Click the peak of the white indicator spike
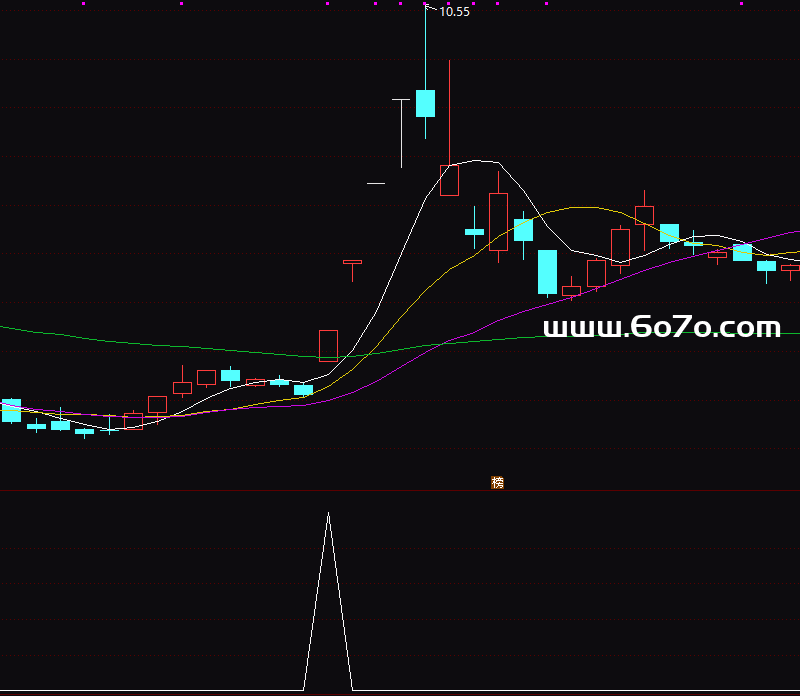The width and height of the screenshot is (800, 696). point(328,514)
